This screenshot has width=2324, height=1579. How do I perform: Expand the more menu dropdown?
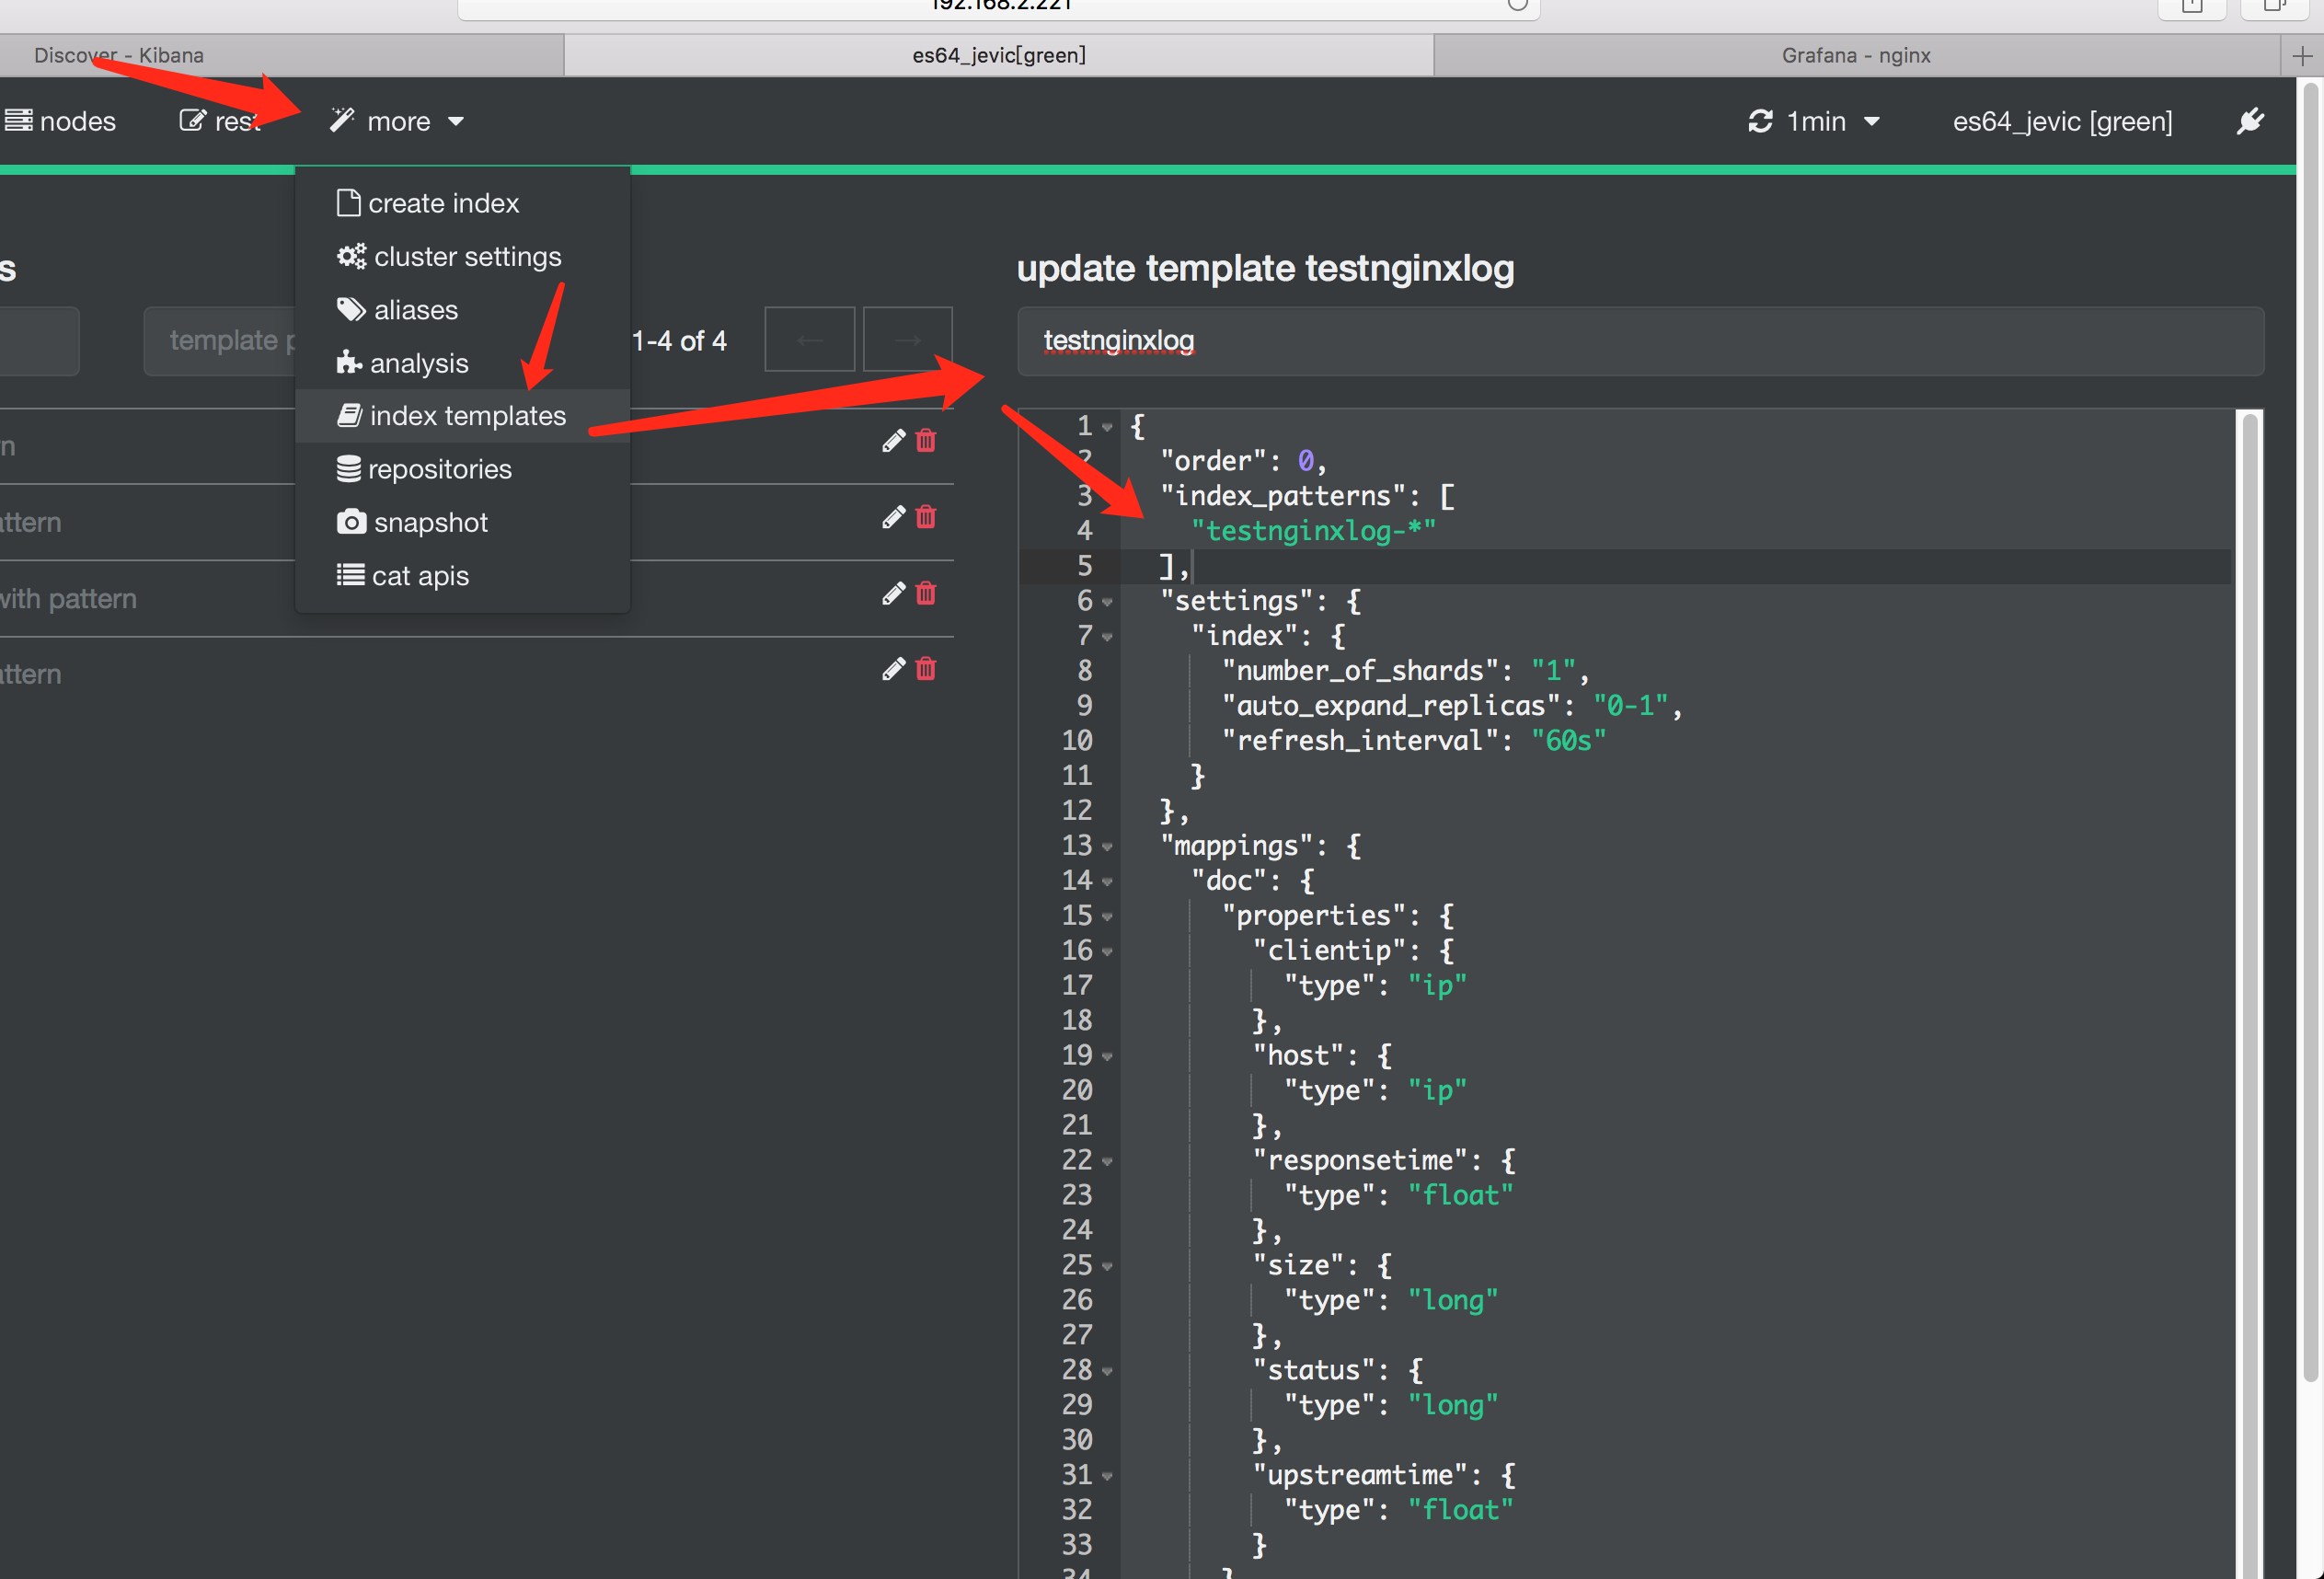[x=398, y=121]
